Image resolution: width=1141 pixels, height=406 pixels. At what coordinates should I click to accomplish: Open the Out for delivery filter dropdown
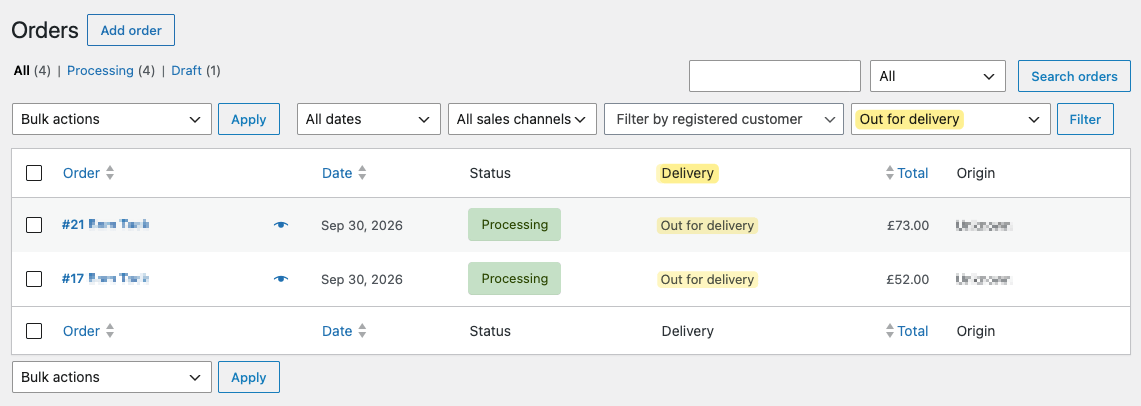point(951,119)
